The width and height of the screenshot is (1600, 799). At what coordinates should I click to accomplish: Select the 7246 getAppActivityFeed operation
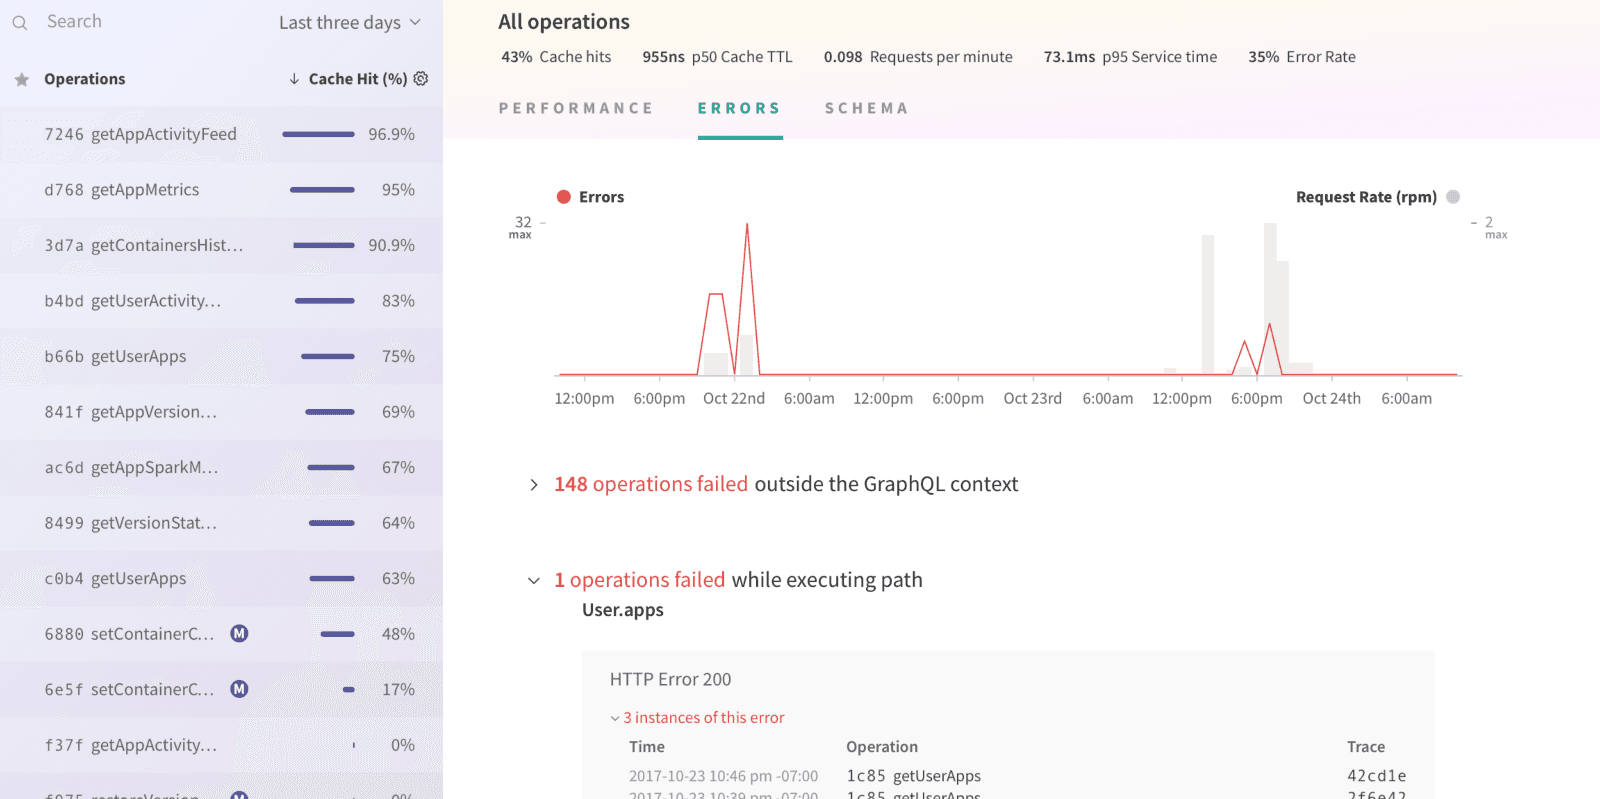click(221, 134)
